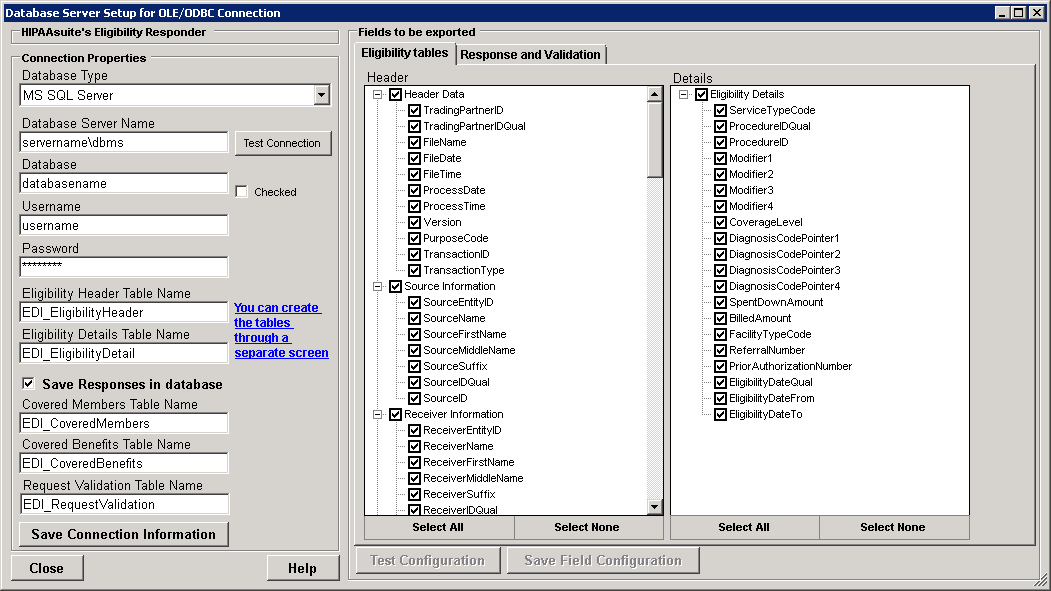Viewport: 1051px width, 591px height.
Task: Open the Database Type dropdown
Action: [321, 95]
